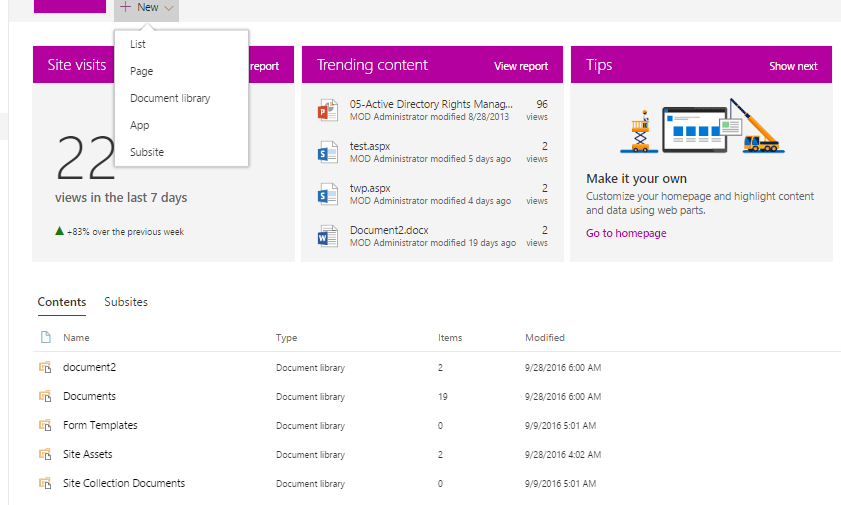
Task: Click the Word icon beside Document2.docx
Action: point(327,236)
